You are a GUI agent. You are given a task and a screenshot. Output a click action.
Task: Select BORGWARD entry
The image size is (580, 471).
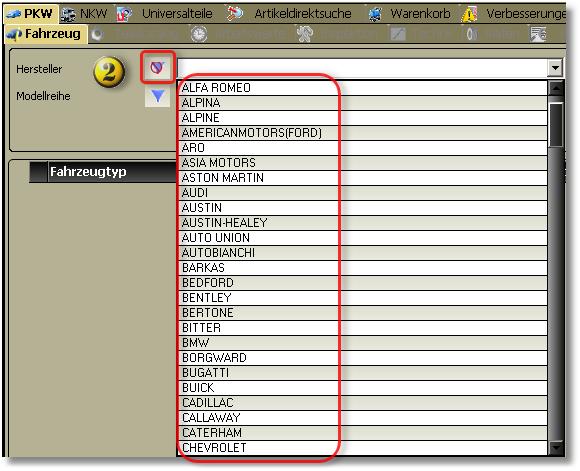[362, 358]
